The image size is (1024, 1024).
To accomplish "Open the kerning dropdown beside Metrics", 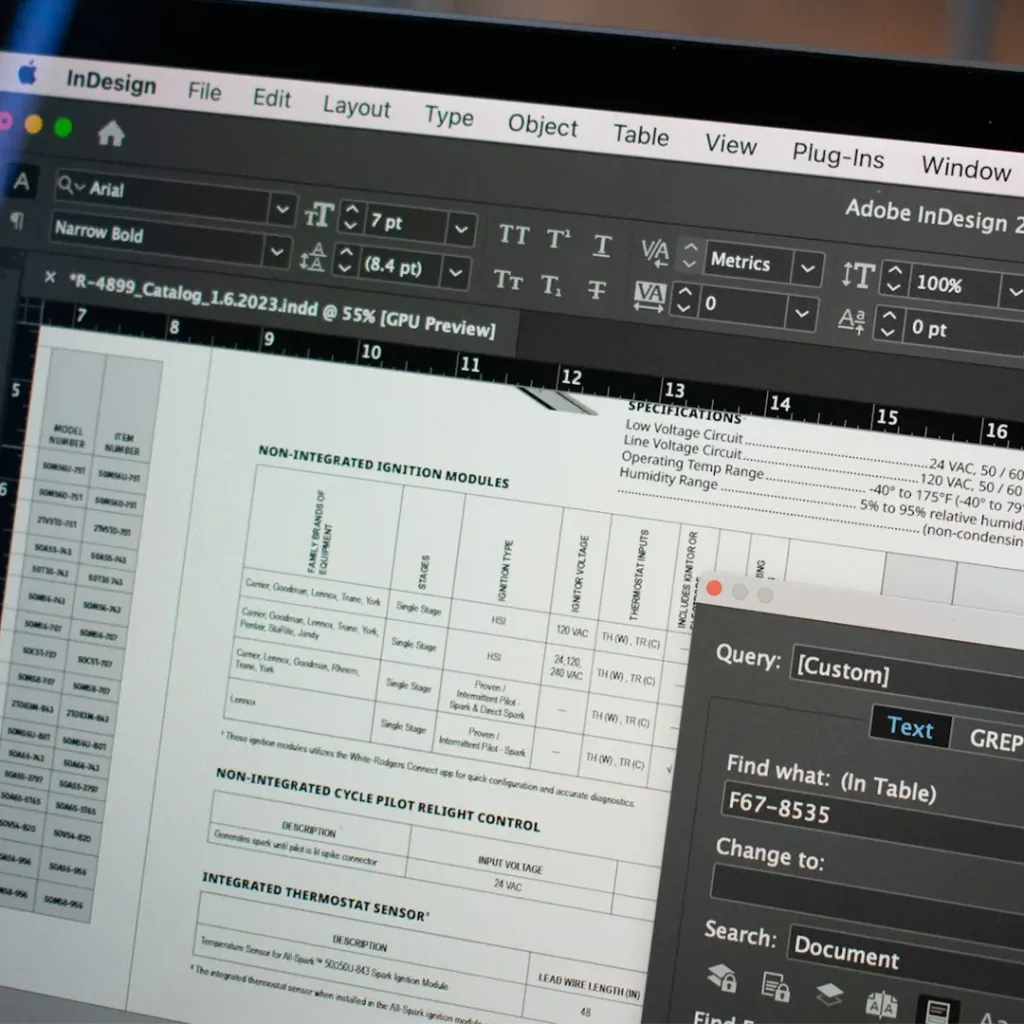I will [x=807, y=268].
